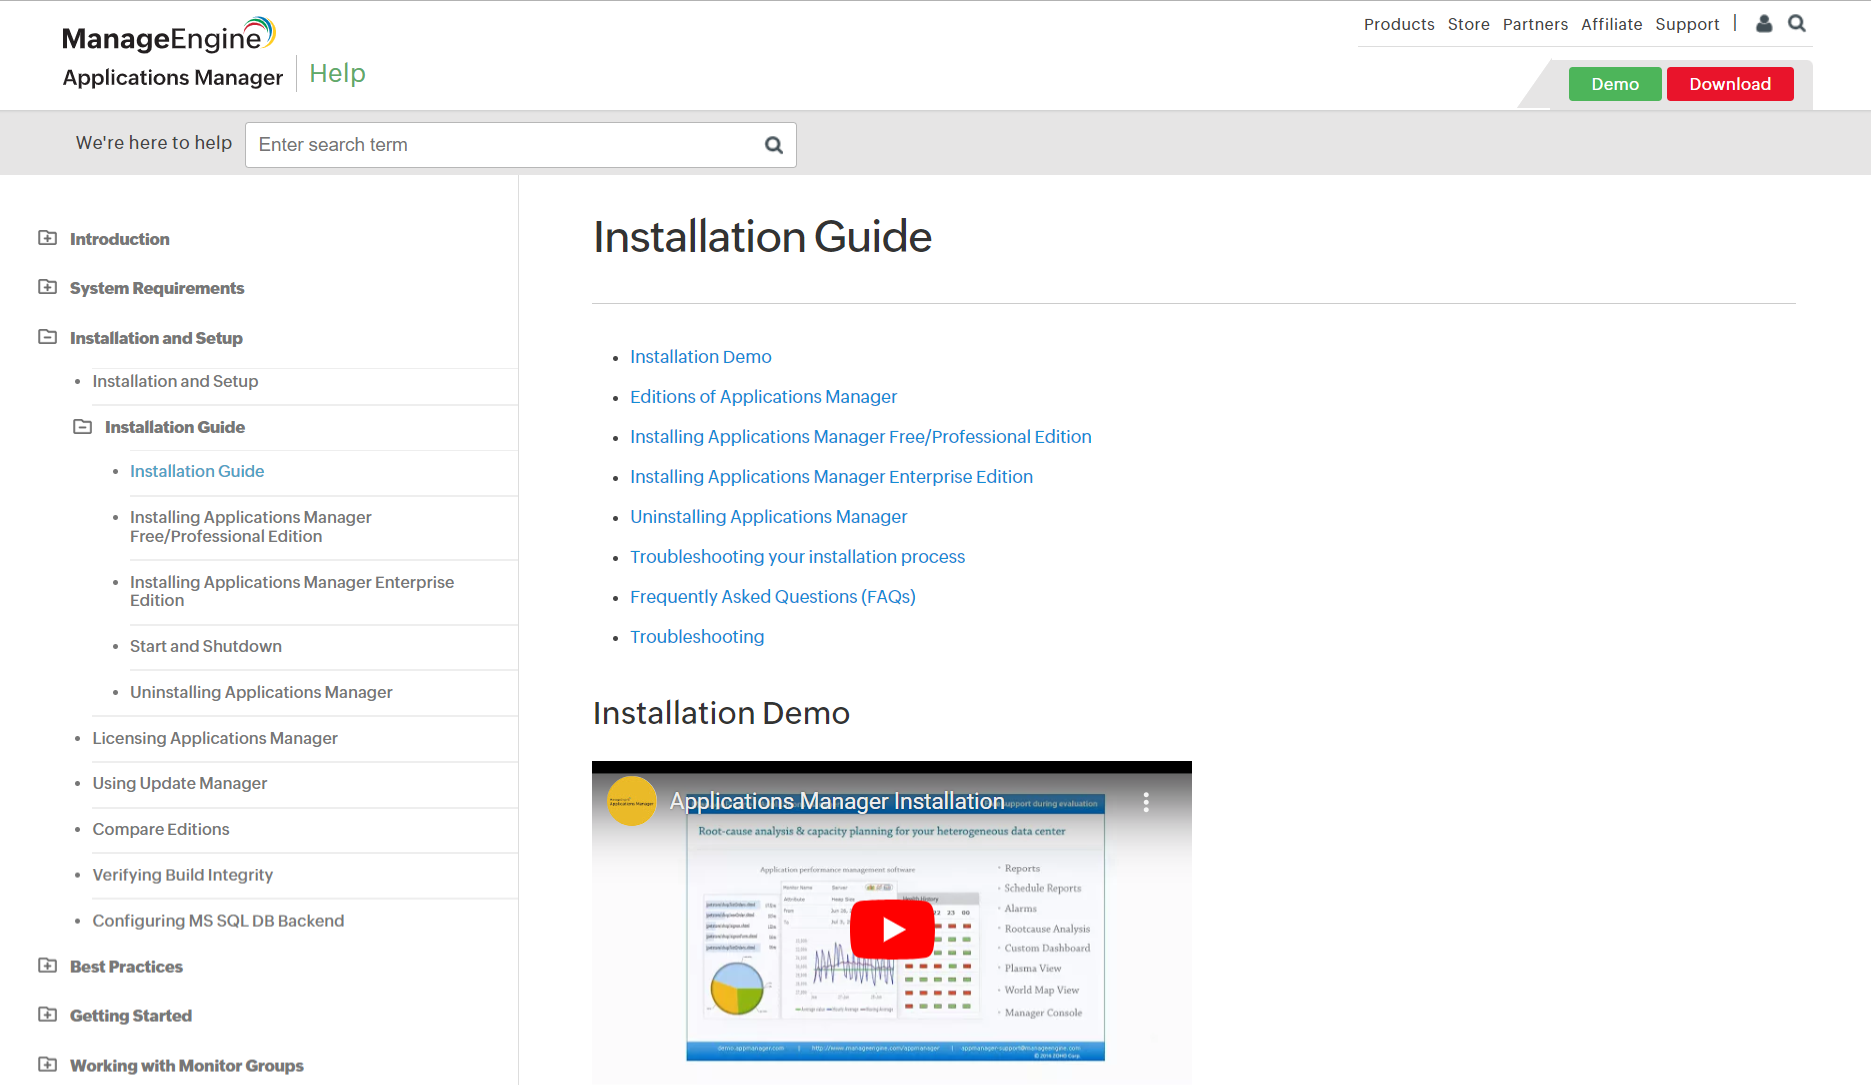The height and width of the screenshot is (1085, 1871).
Task: Open Installing Free/Professional Edition content link
Action: pyautogui.click(x=861, y=437)
